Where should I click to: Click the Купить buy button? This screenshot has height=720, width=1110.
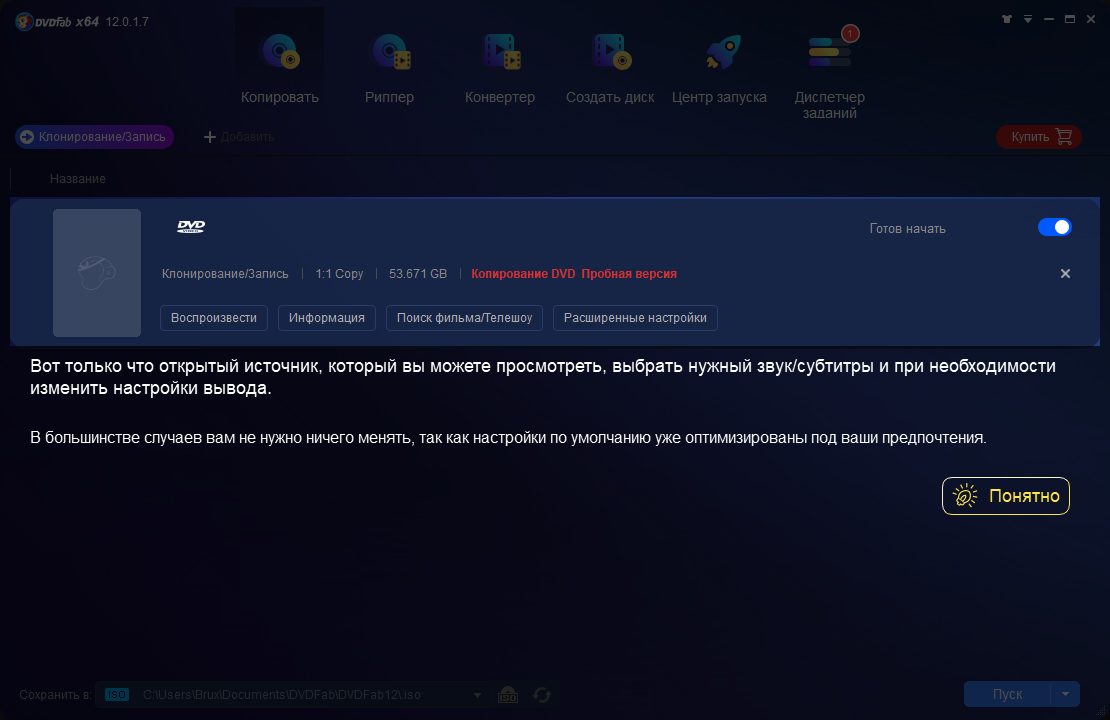click(x=1039, y=137)
